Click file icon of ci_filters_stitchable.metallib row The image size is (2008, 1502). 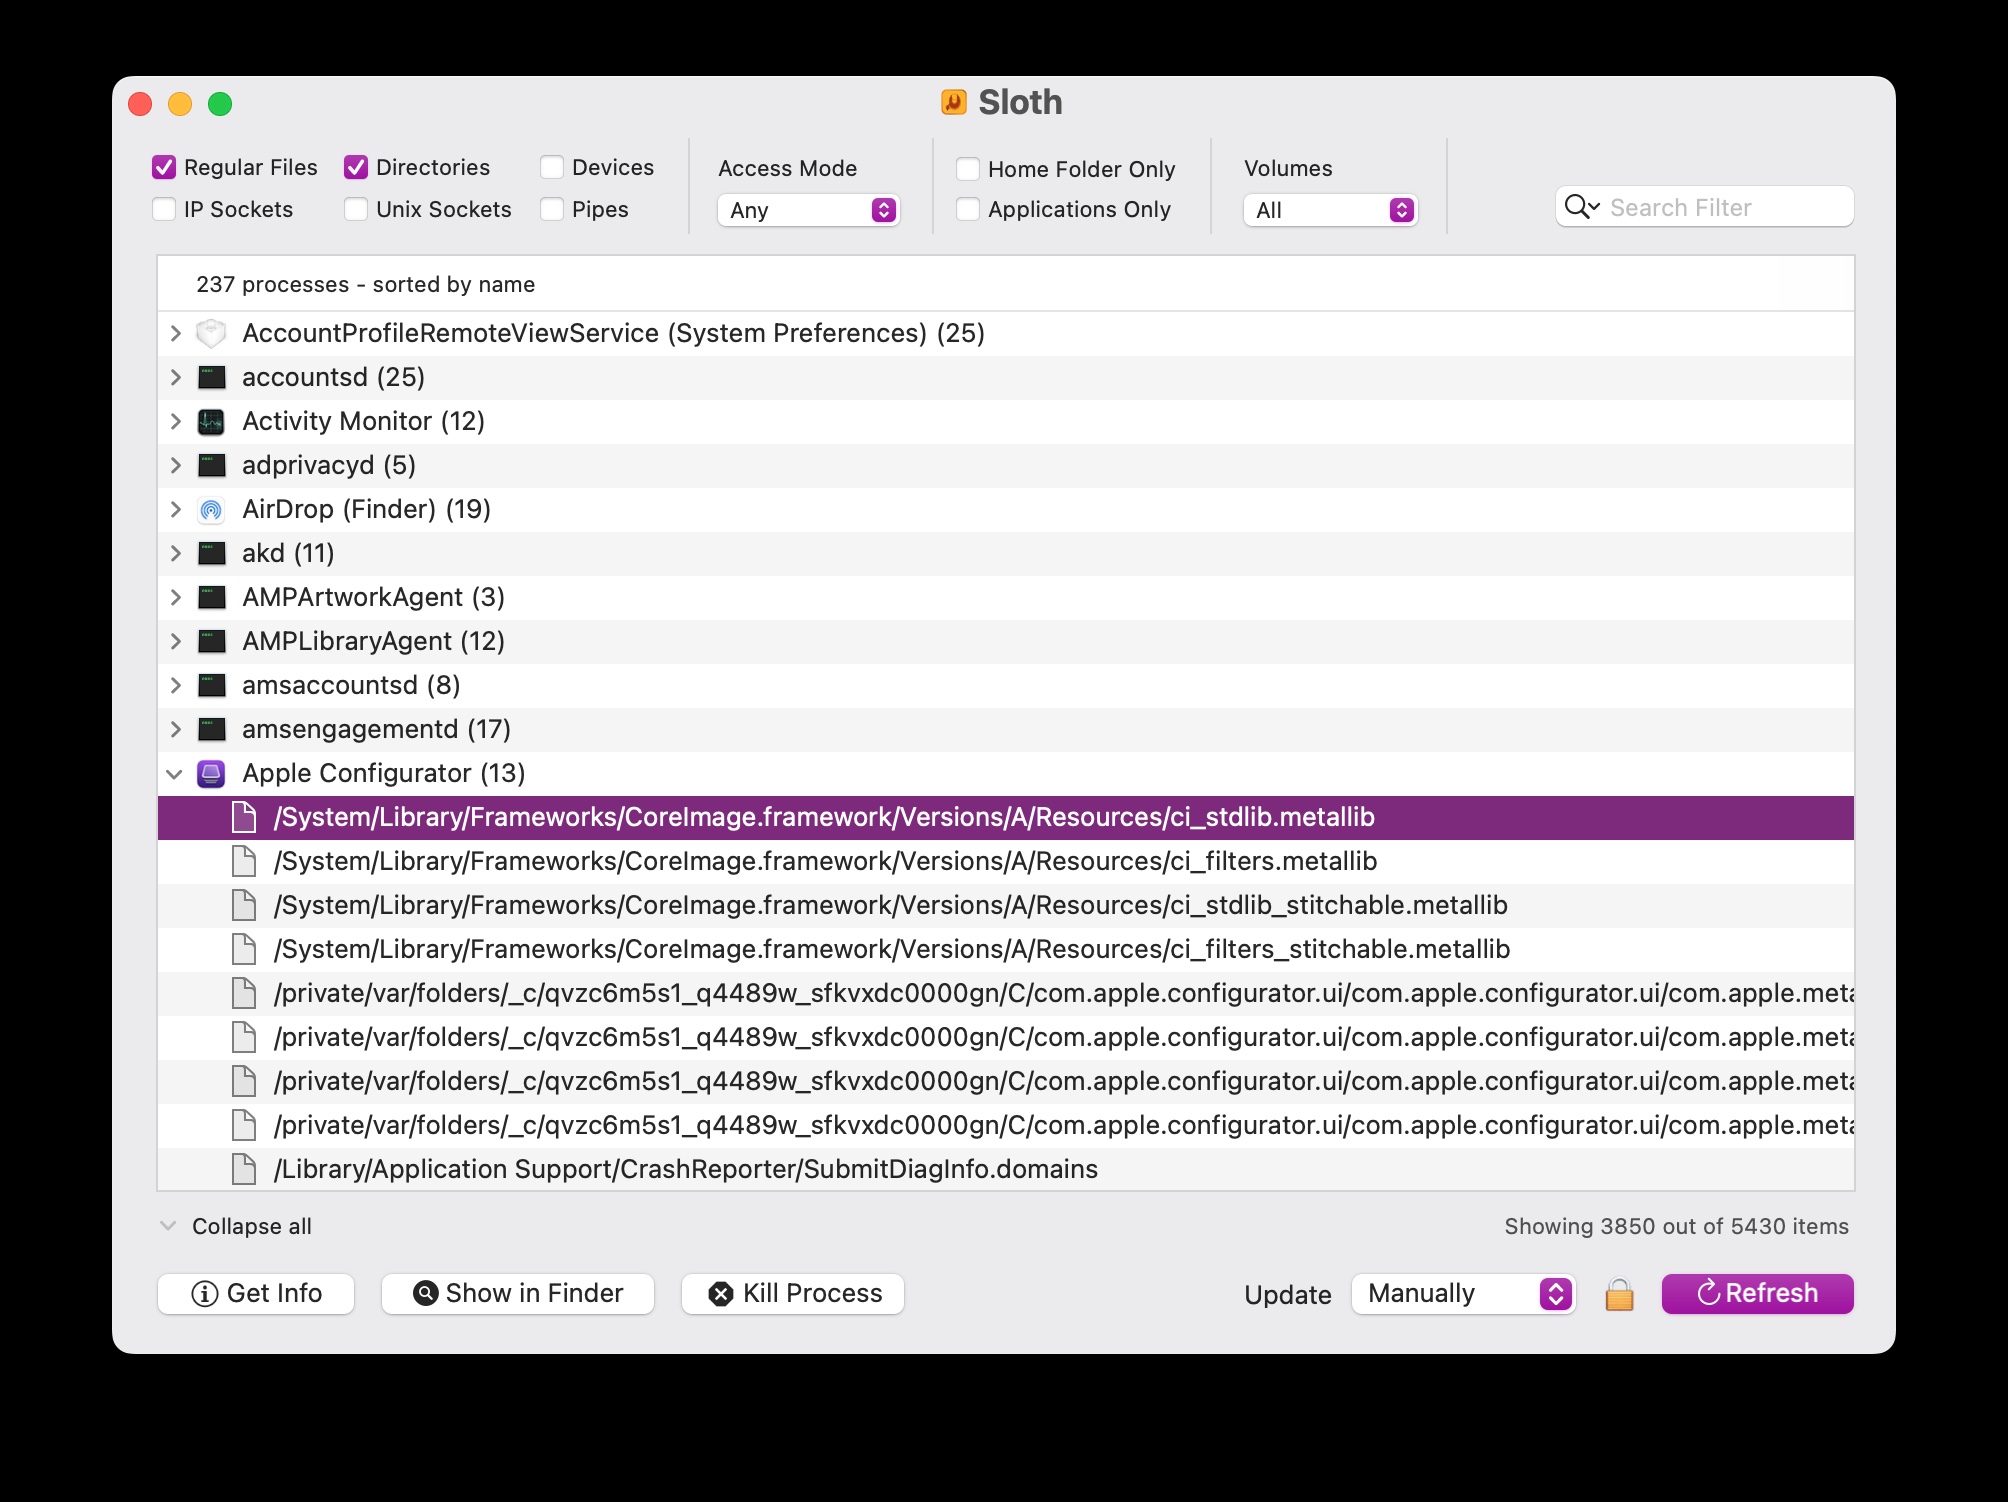(x=243, y=949)
